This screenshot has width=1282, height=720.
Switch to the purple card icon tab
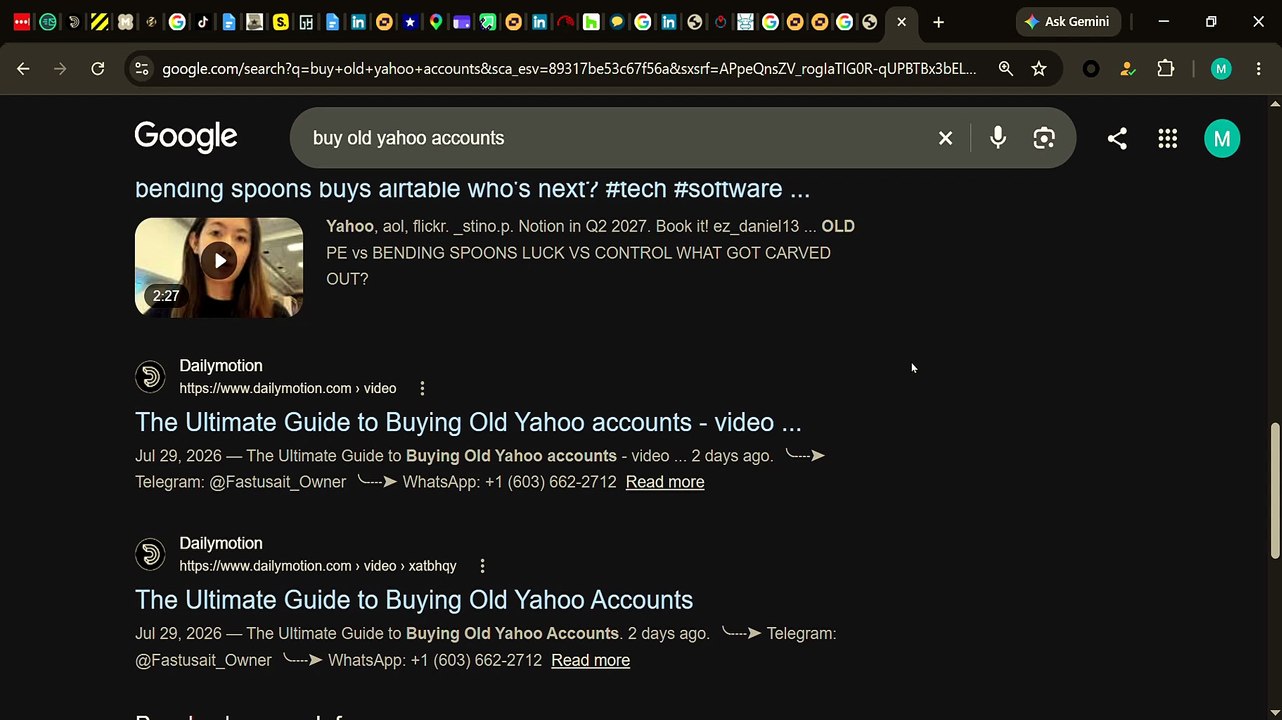coord(462,22)
